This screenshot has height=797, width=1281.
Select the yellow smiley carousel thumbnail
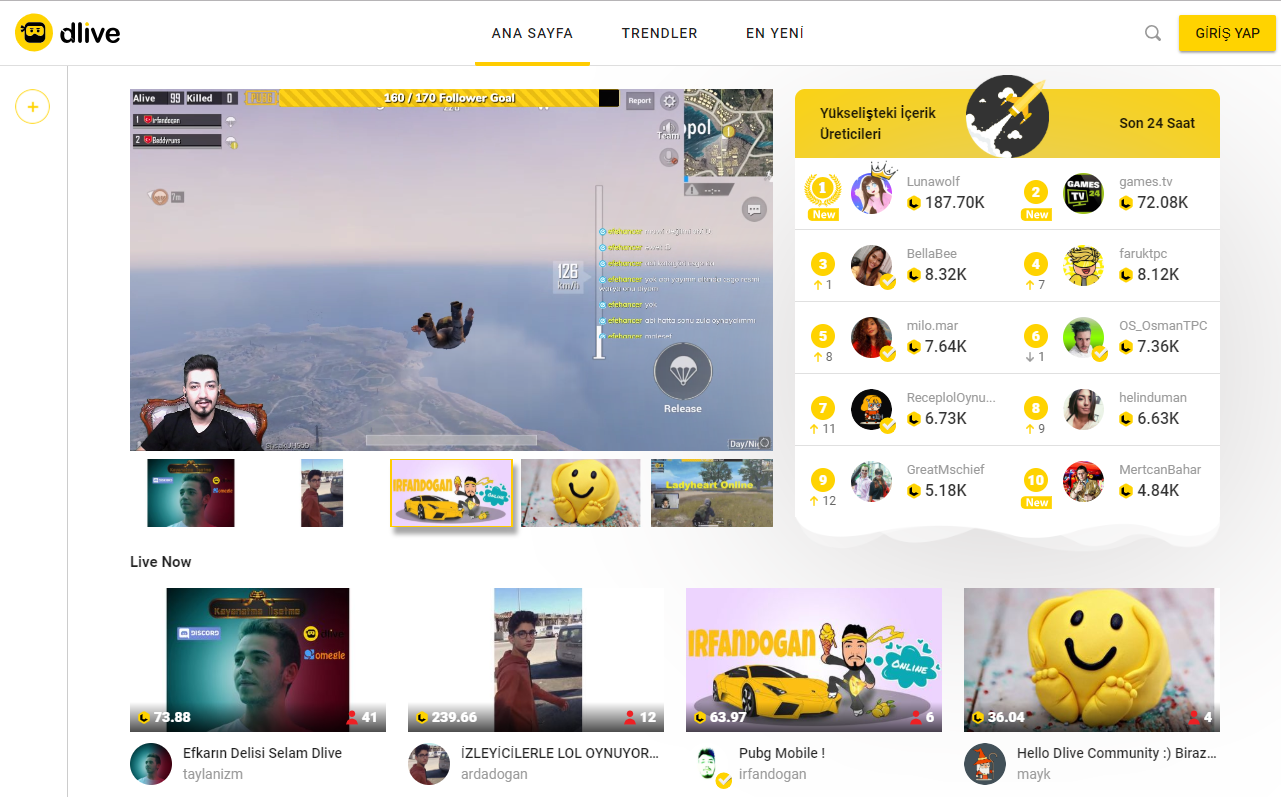582,493
